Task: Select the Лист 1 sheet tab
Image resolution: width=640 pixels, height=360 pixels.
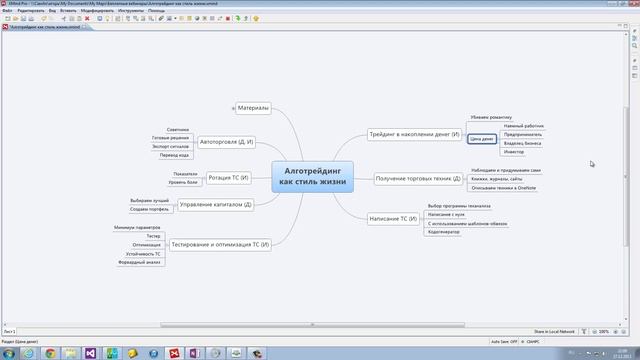Action: (x=9, y=331)
